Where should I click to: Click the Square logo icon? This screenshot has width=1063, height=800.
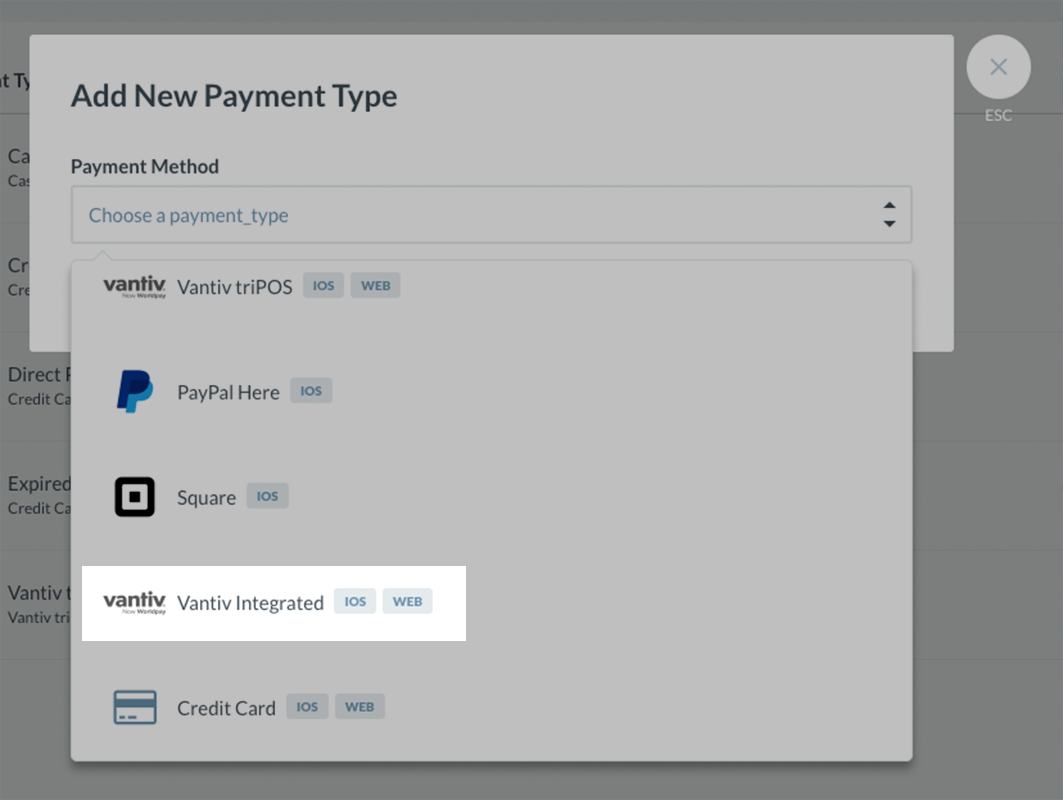point(134,497)
